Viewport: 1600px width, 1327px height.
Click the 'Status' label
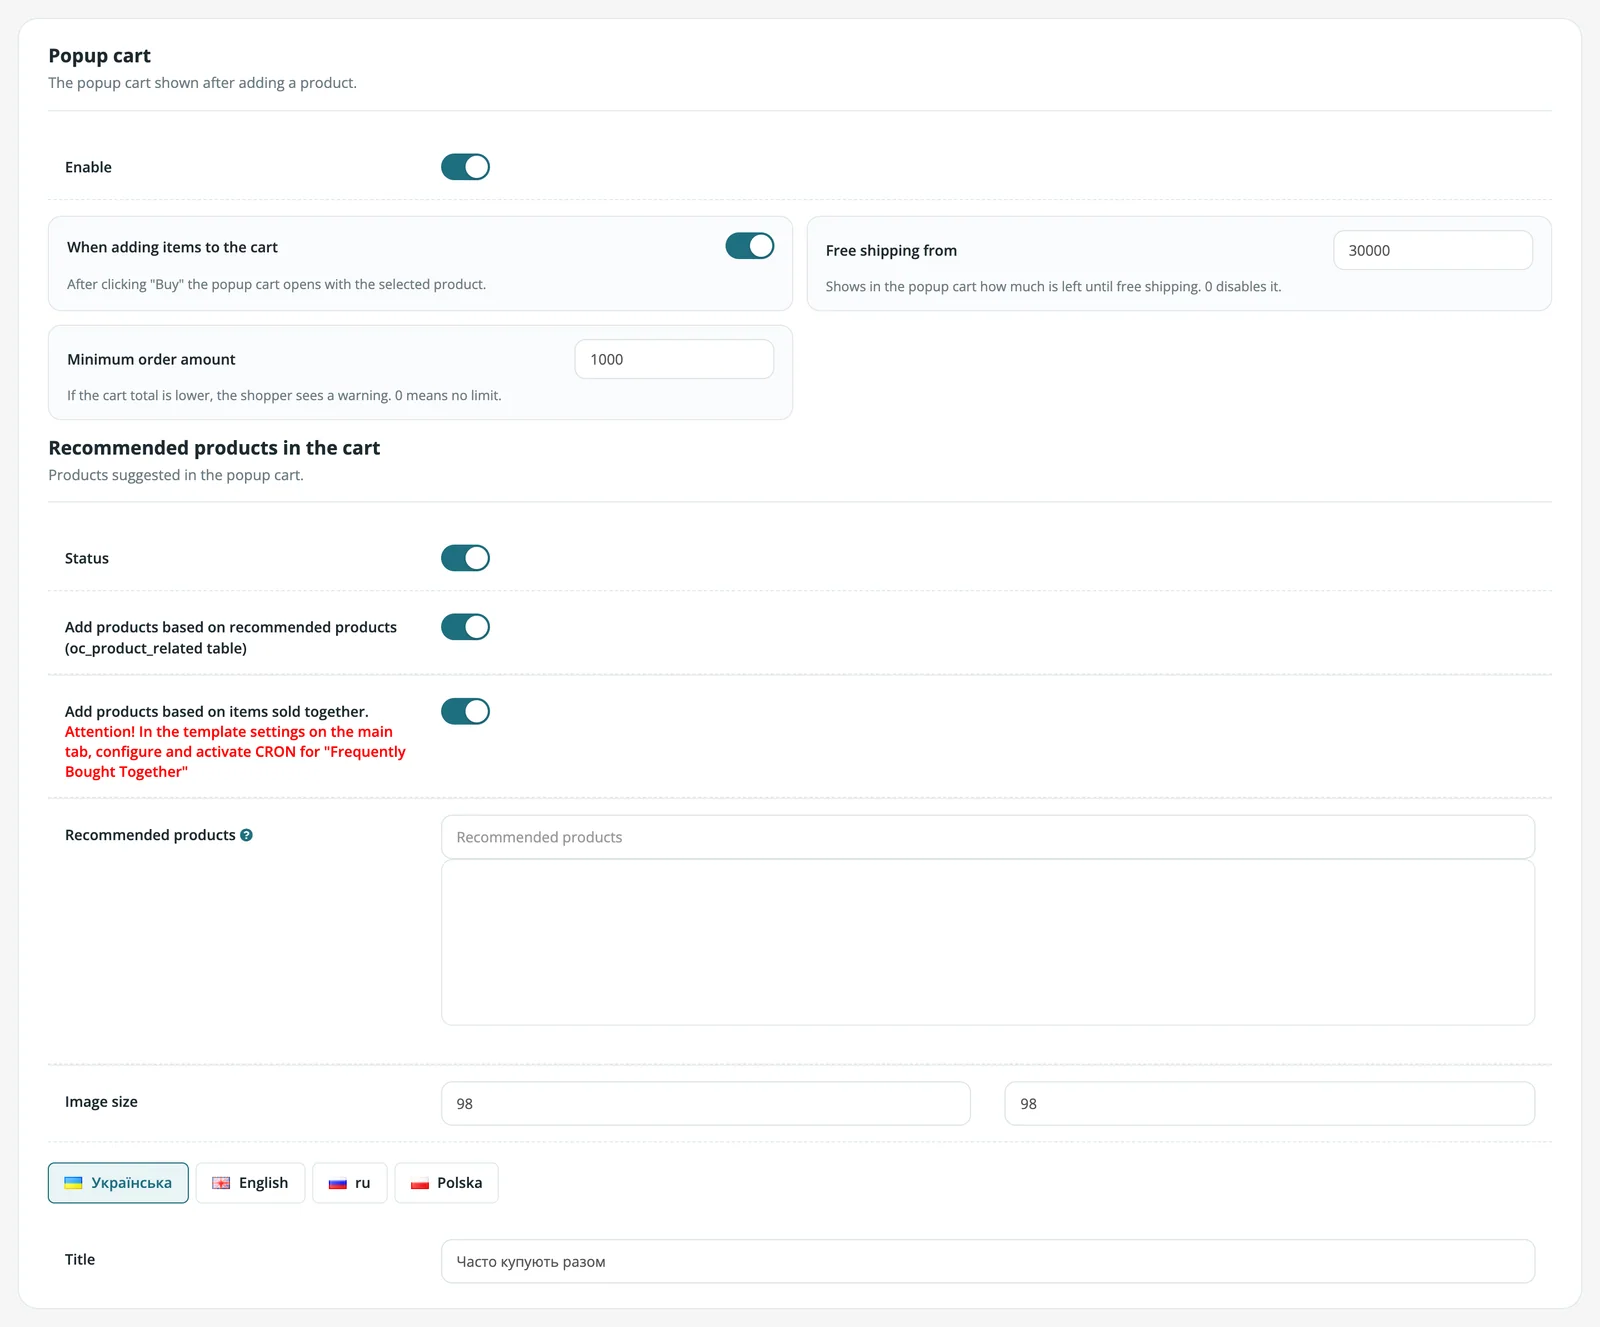pos(87,558)
